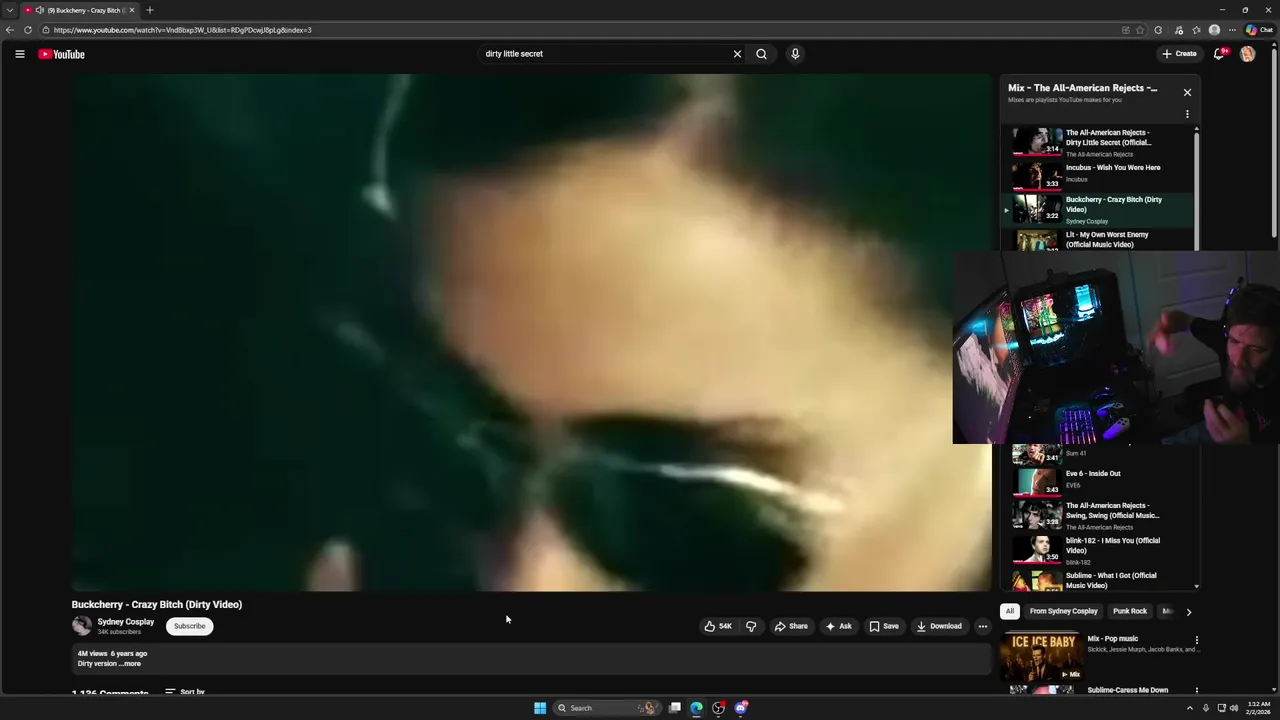Screen dimensions: 1280x720
Task: Select the All chip
Action: [1010, 611]
